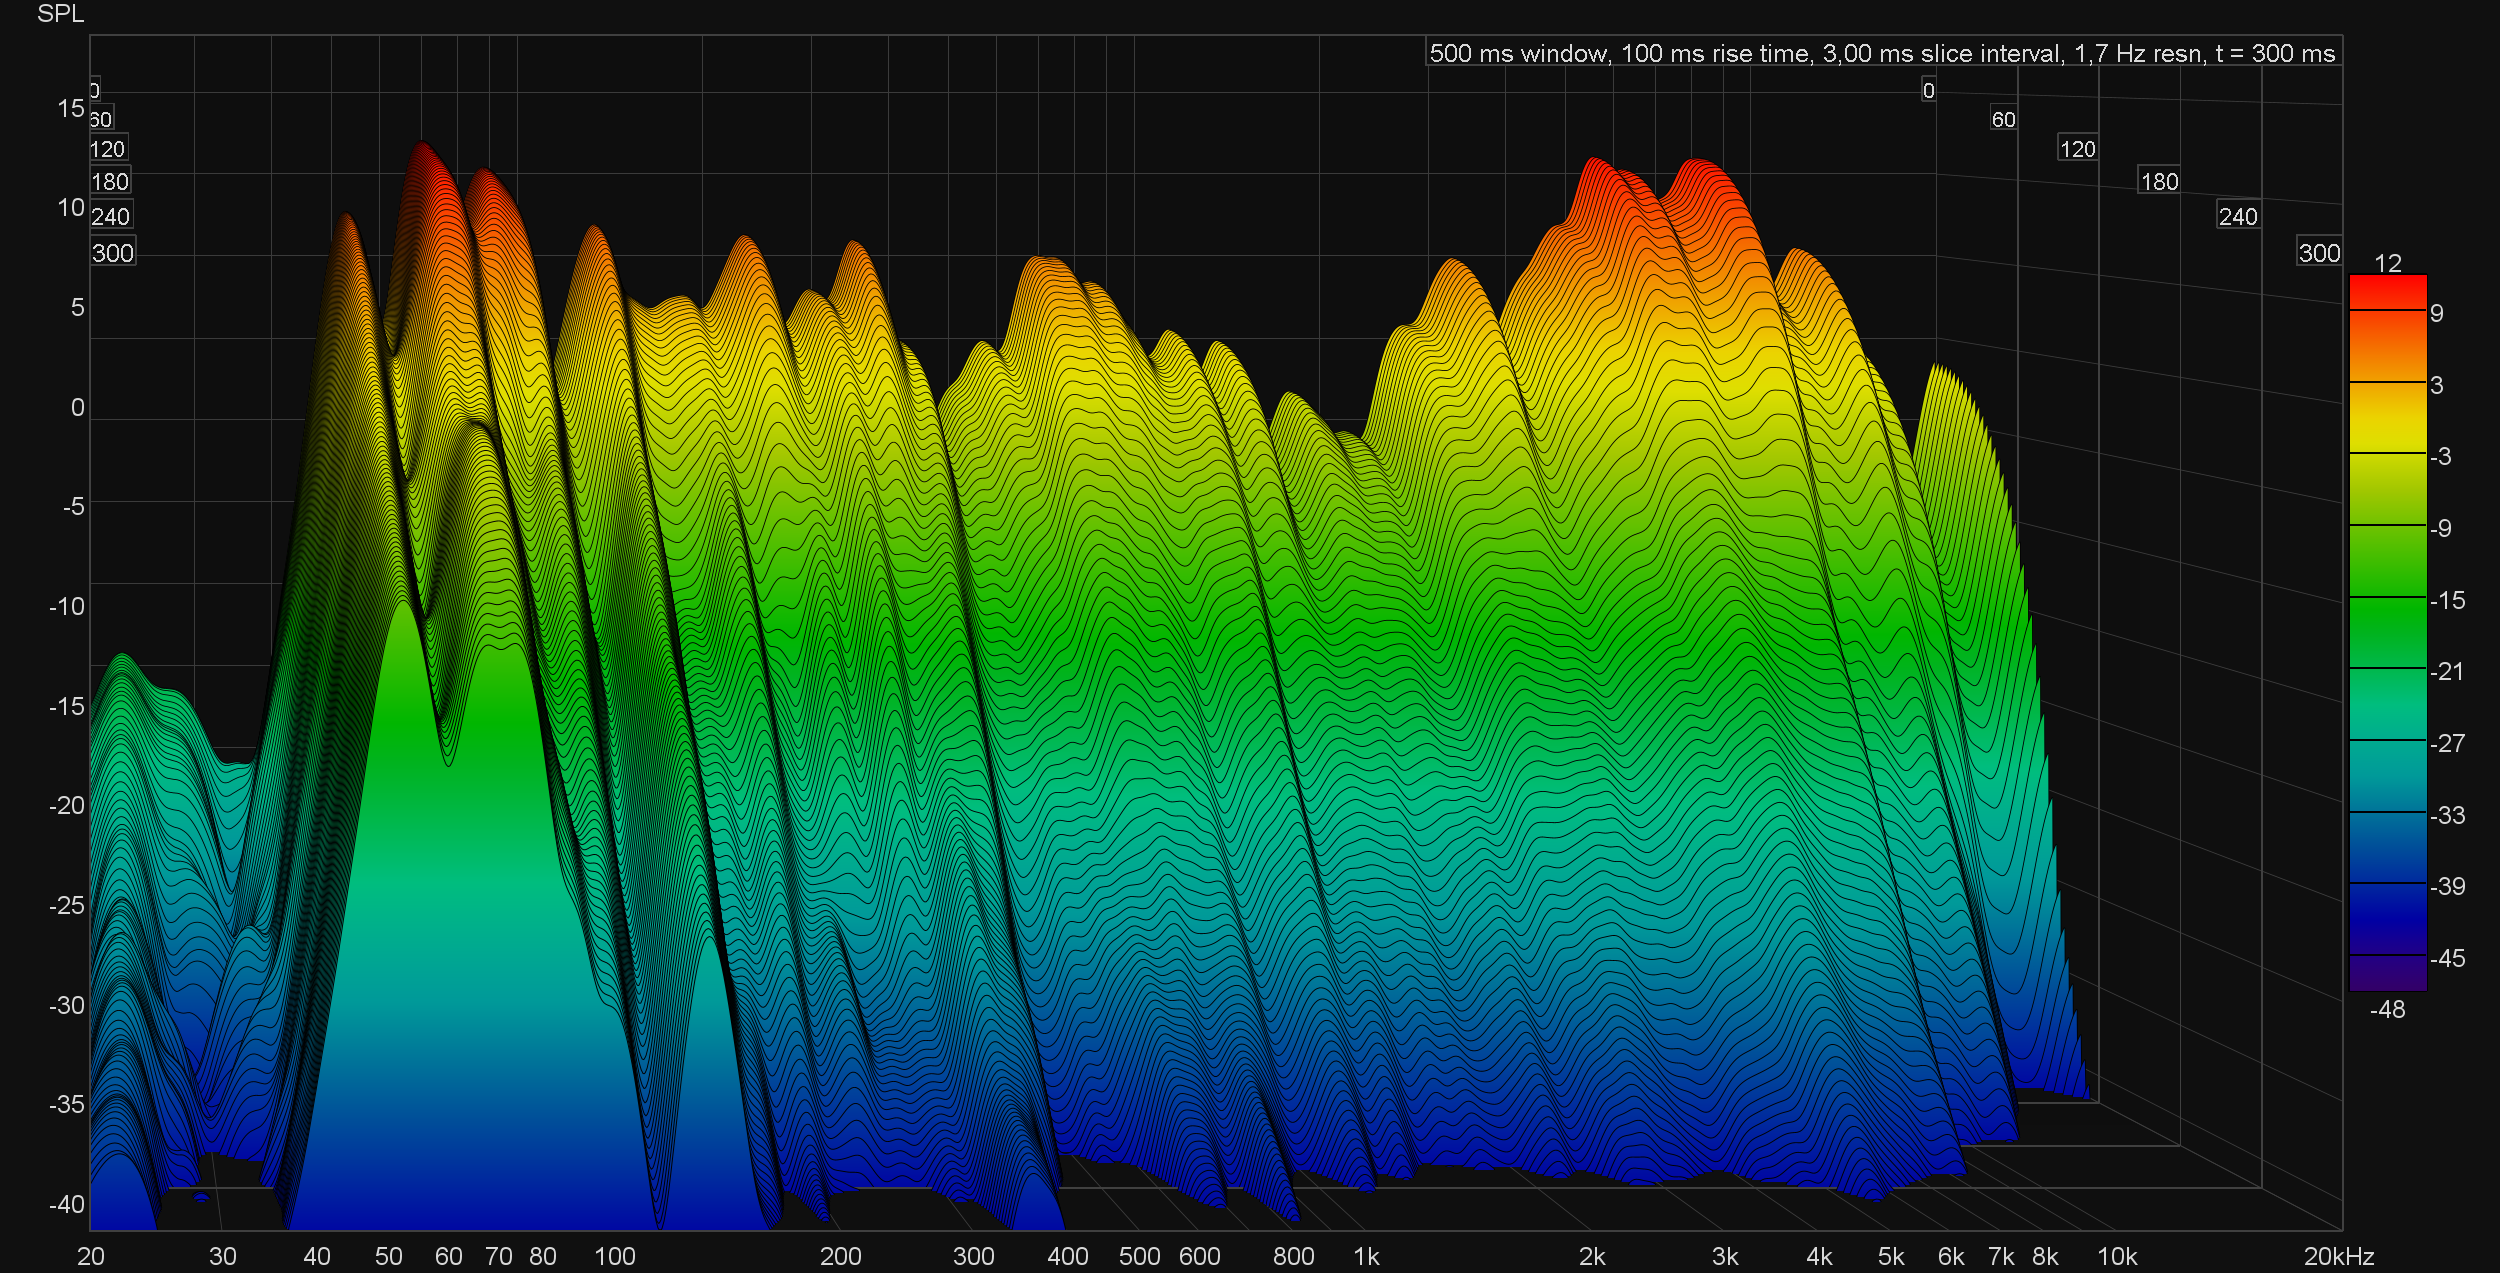This screenshot has width=2500, height=1273.
Task: Click the 100 Hz frequency axis label
Action: (614, 1256)
